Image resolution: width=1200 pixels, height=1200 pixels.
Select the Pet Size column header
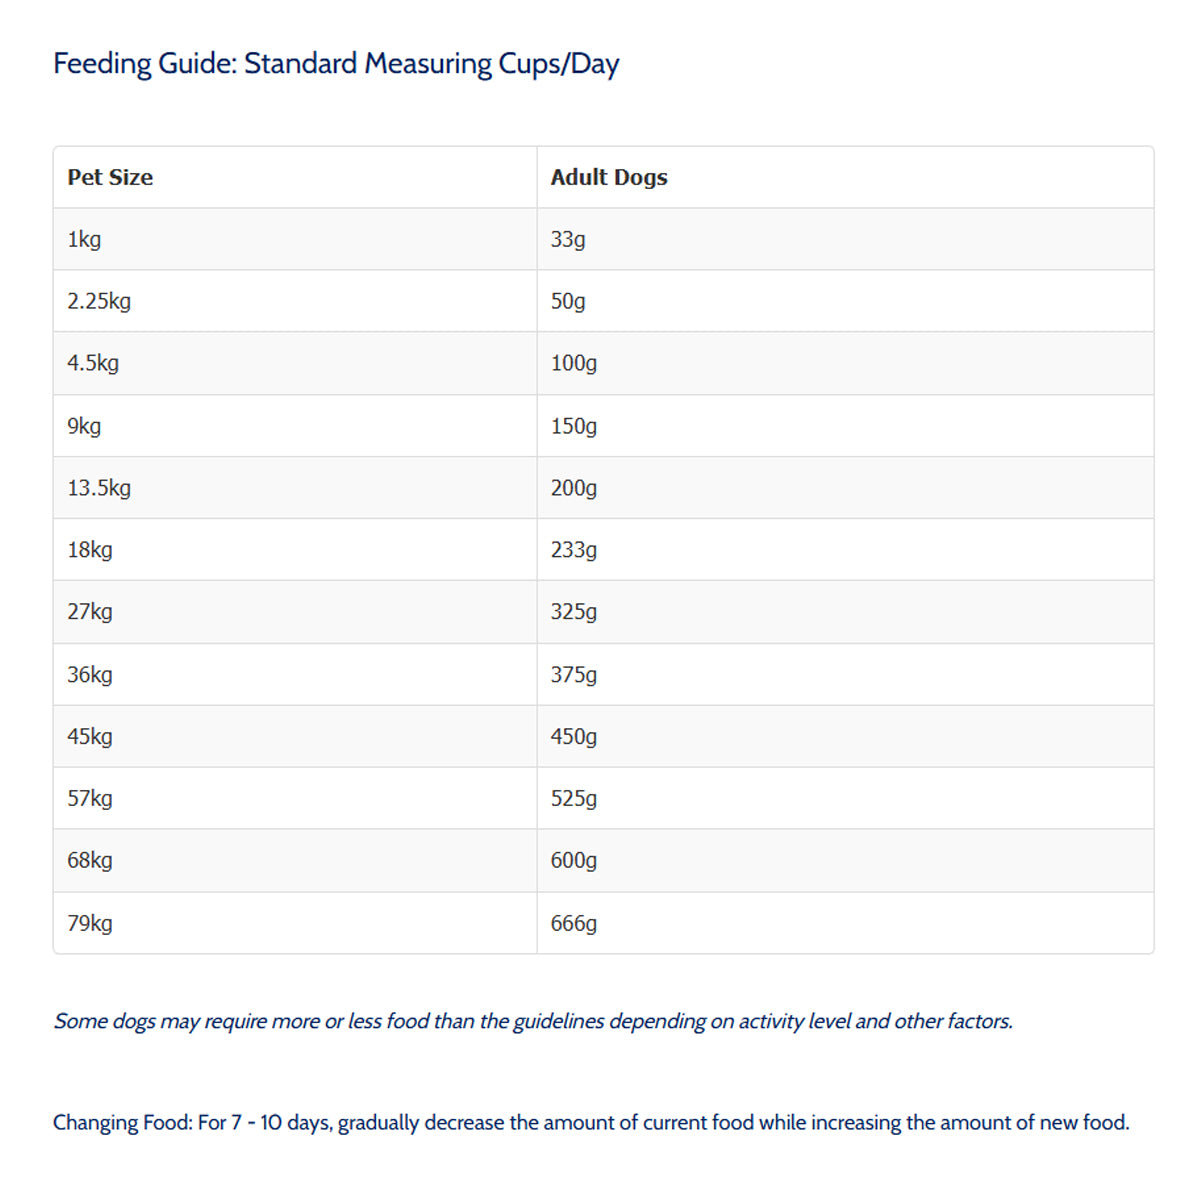tap(110, 178)
